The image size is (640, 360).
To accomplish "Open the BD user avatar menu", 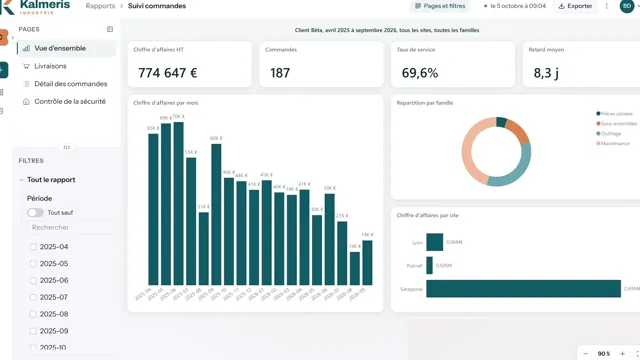I will tap(627, 6).
